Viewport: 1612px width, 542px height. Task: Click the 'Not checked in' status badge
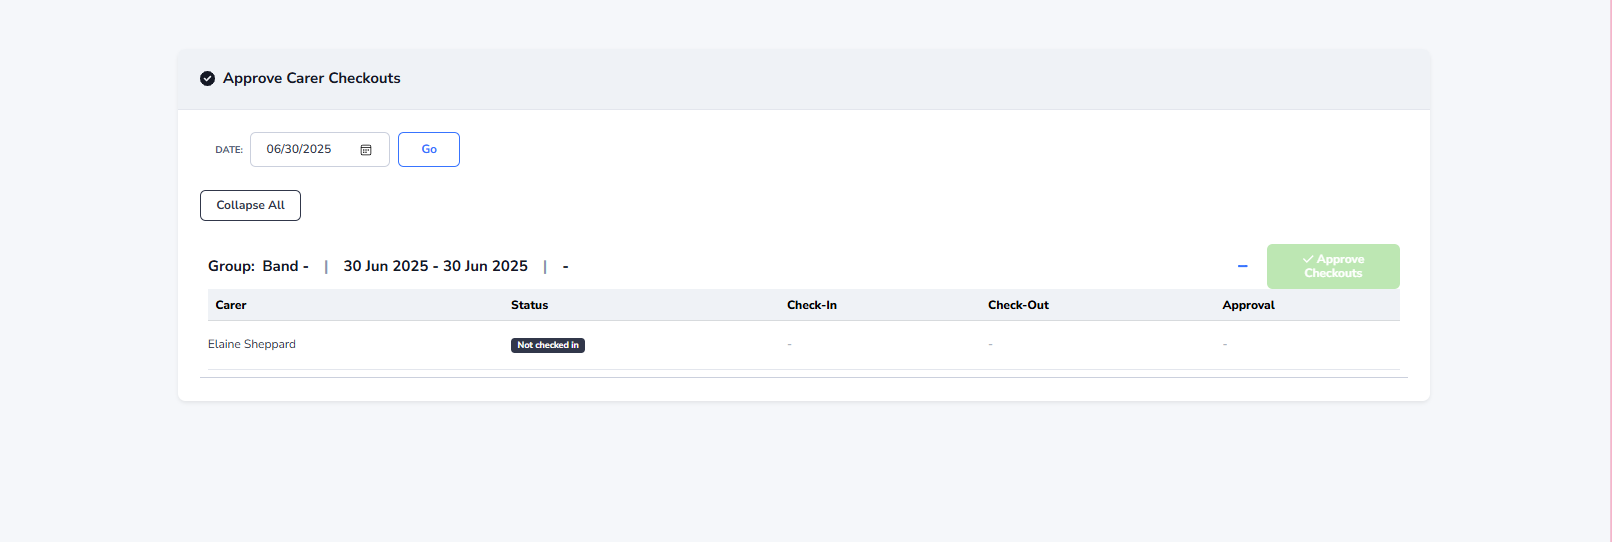click(547, 345)
